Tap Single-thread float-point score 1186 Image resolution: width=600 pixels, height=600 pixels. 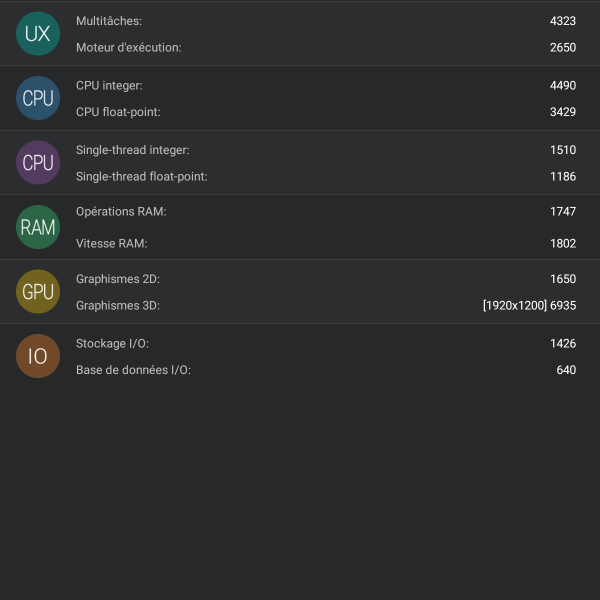point(562,177)
